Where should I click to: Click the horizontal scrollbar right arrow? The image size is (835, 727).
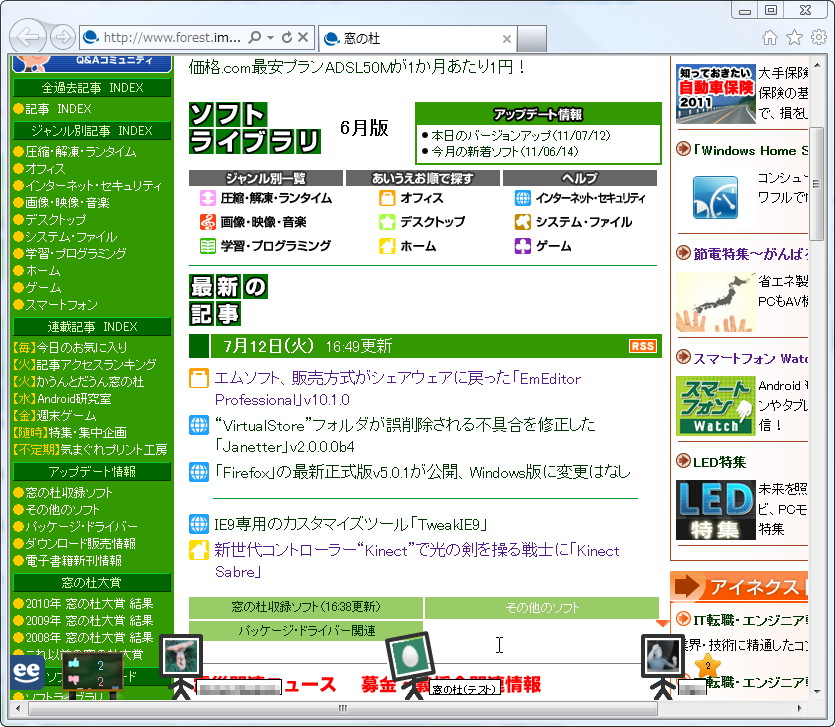[799, 708]
